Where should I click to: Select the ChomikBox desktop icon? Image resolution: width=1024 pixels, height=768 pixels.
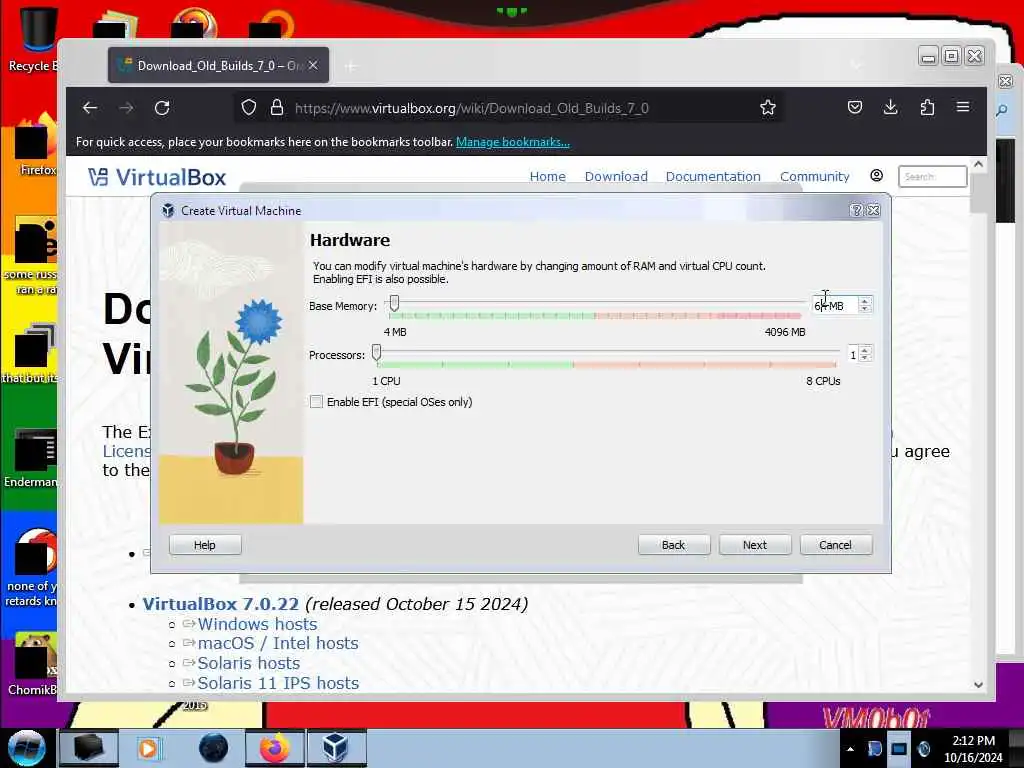click(31, 665)
